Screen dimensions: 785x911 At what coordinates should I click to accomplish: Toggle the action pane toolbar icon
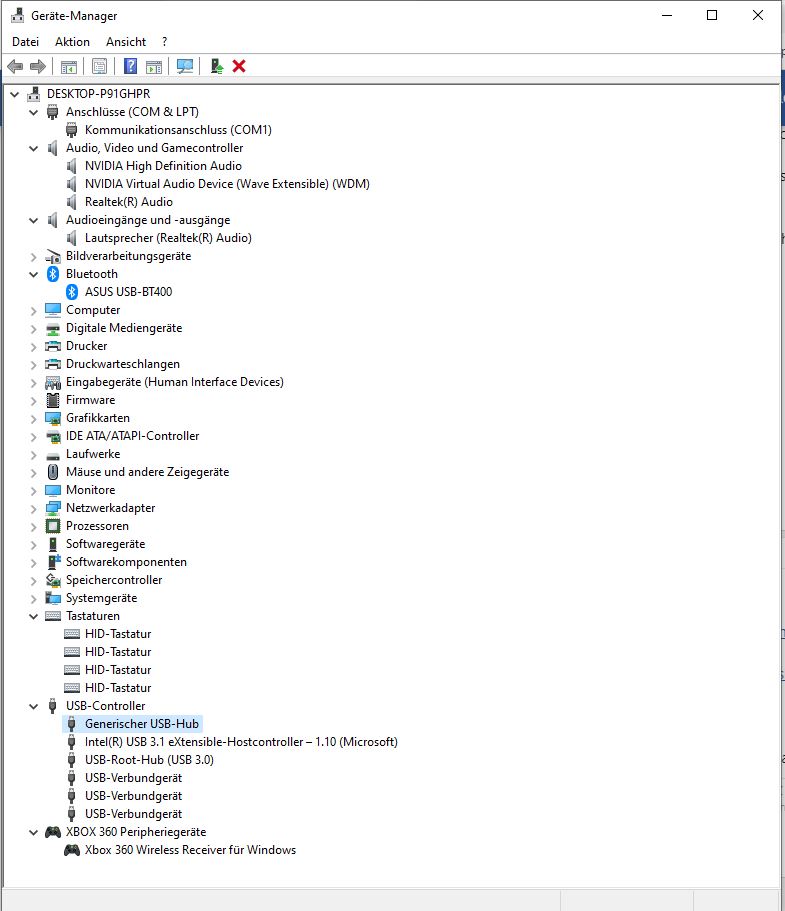click(x=154, y=66)
